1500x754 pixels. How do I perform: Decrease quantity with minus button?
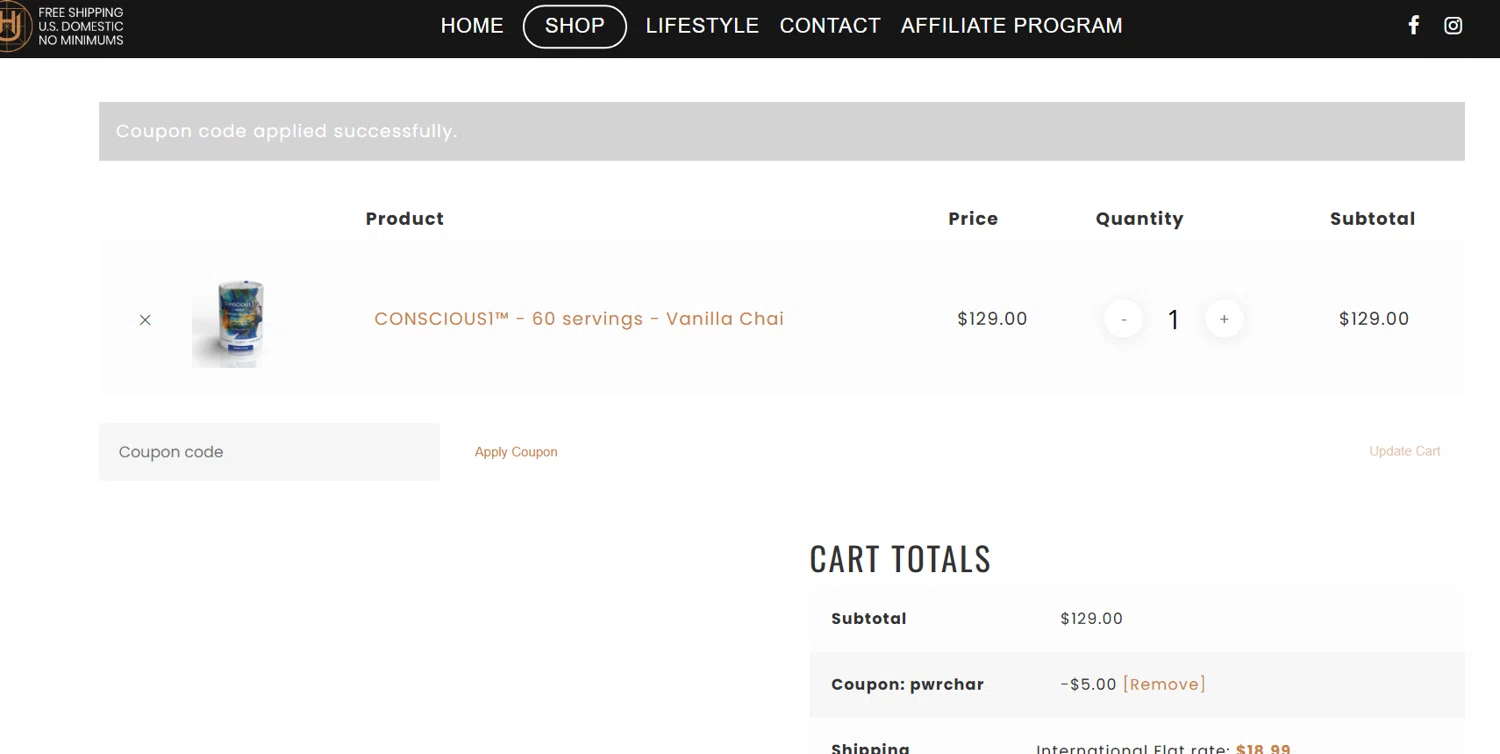(1124, 319)
